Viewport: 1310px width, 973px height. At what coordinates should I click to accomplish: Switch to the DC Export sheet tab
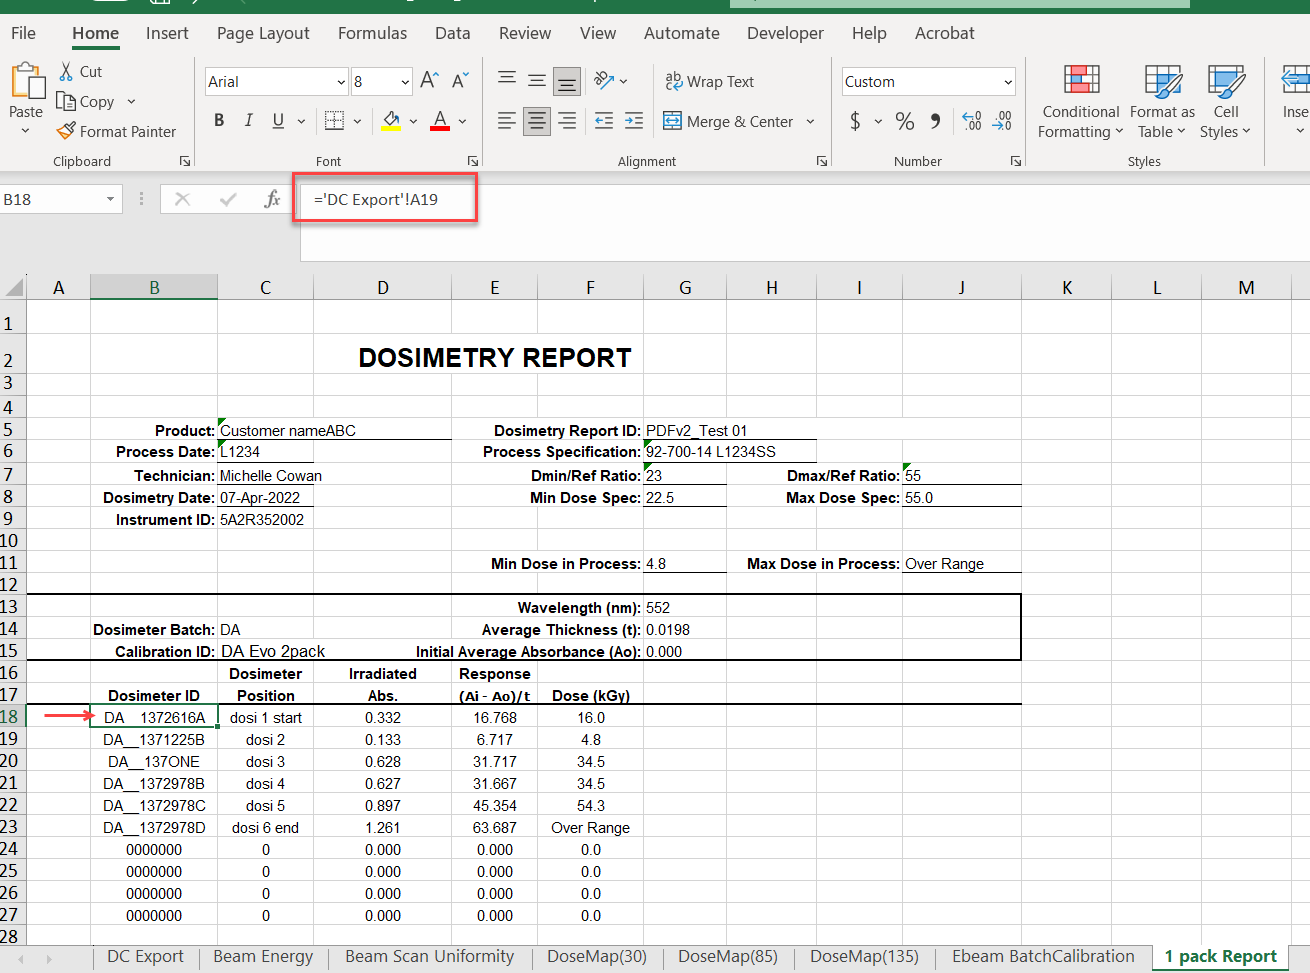pyautogui.click(x=145, y=957)
